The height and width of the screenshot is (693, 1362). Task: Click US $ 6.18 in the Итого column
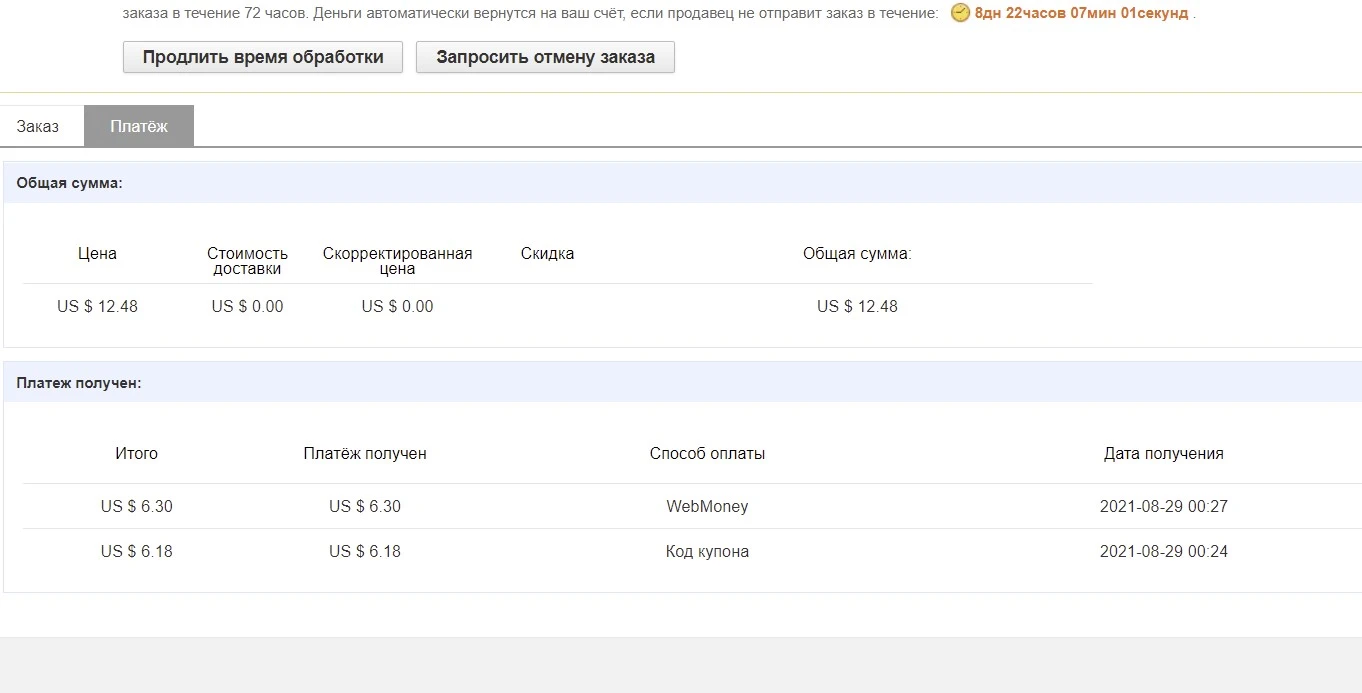point(136,551)
